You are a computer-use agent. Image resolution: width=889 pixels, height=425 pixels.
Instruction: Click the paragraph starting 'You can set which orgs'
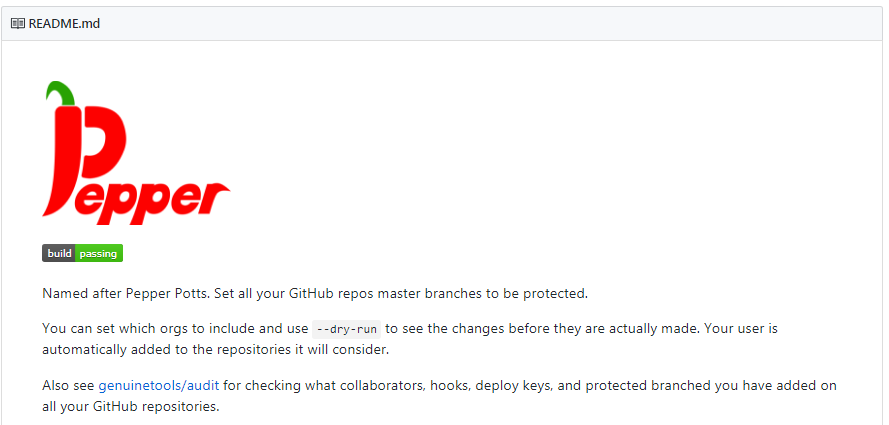click(410, 339)
